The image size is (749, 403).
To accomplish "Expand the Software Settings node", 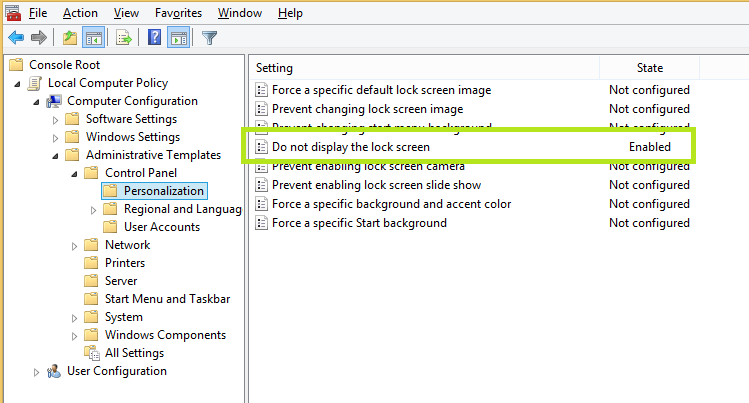I will (56, 119).
